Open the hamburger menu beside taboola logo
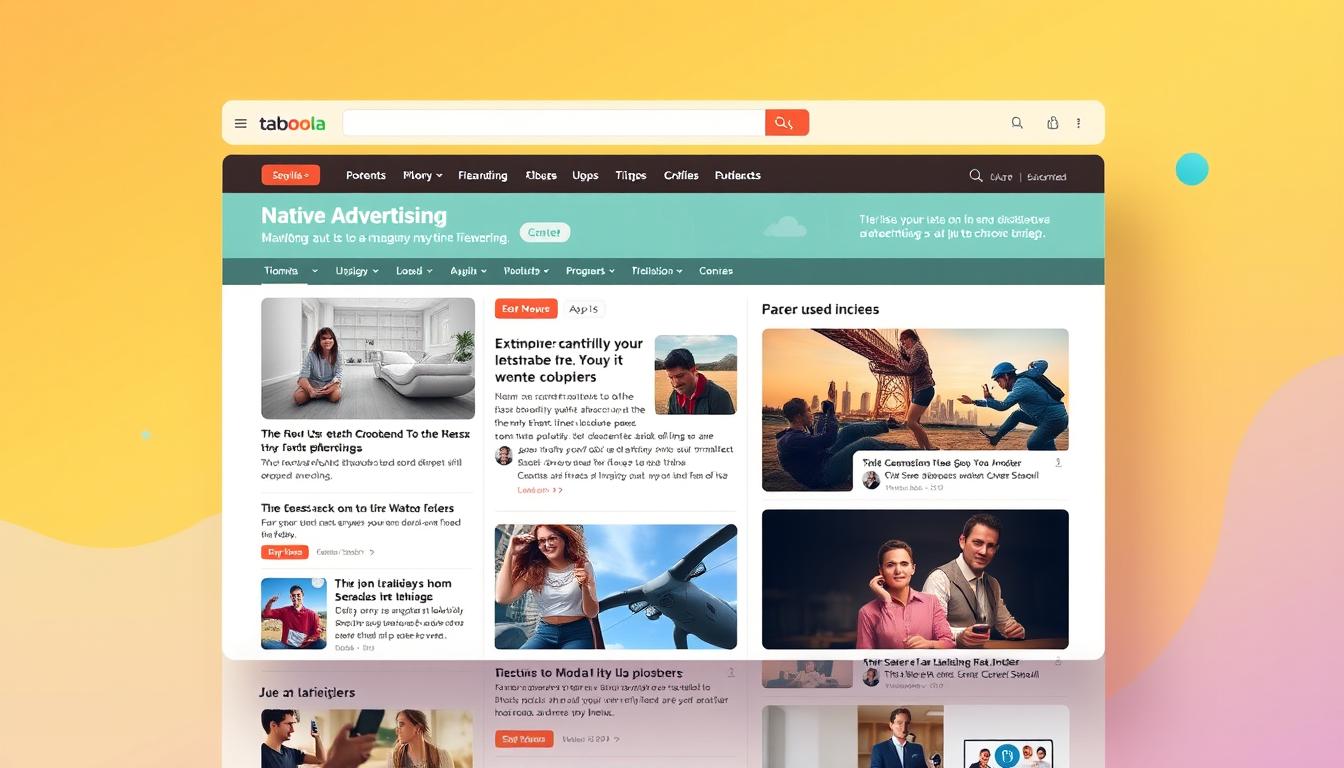The width and height of the screenshot is (1344, 768). 241,124
